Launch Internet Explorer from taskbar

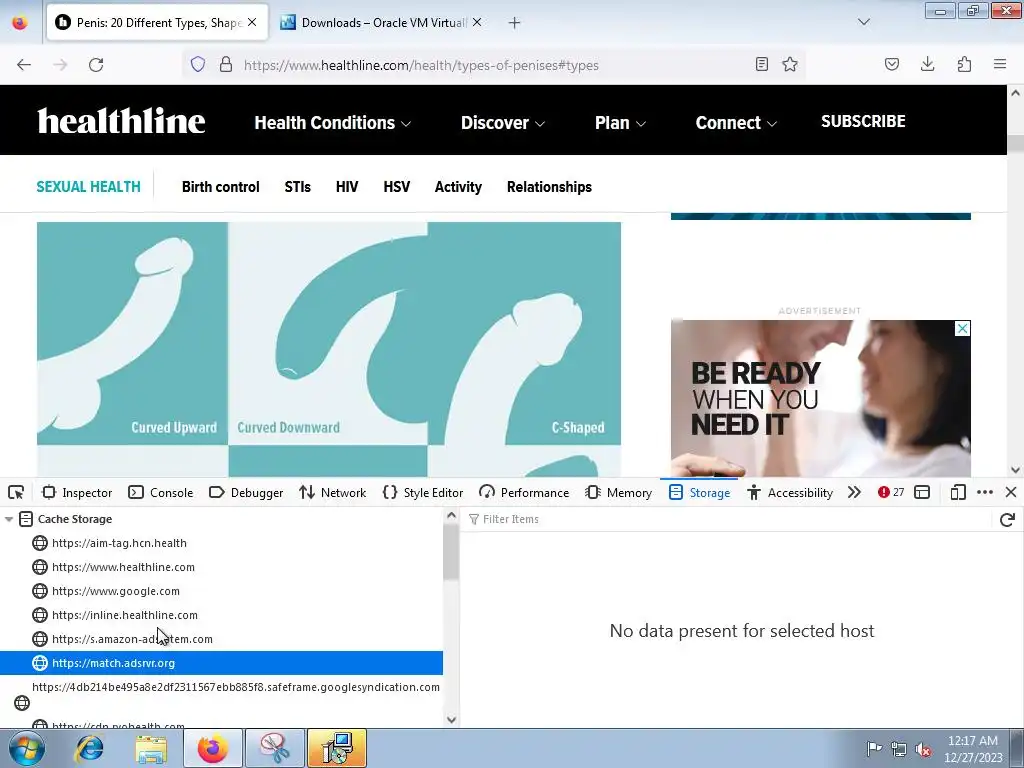tap(89, 748)
